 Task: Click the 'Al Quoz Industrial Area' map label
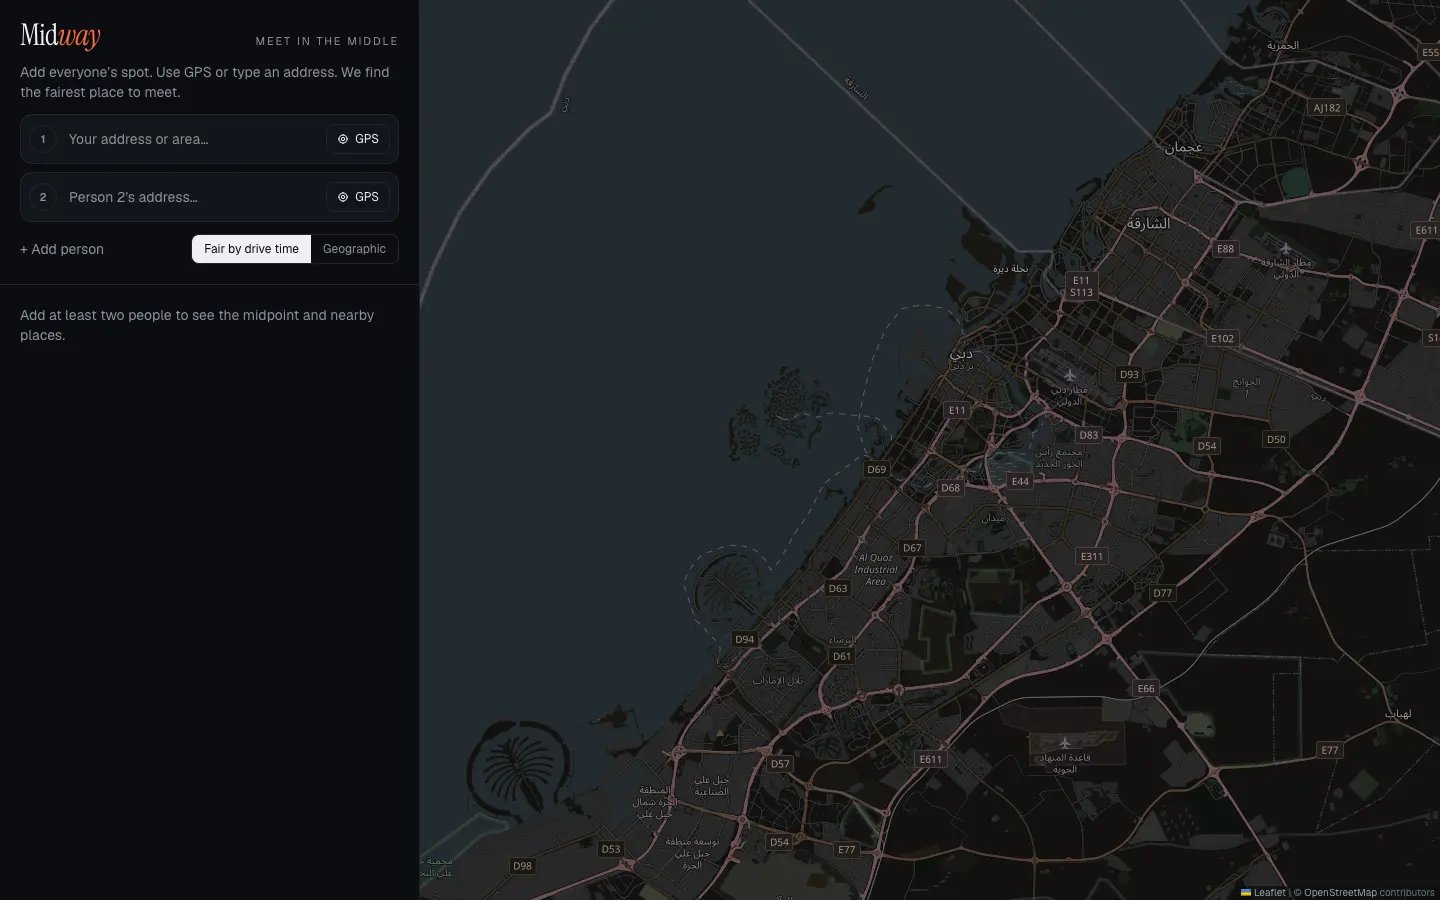(x=876, y=570)
